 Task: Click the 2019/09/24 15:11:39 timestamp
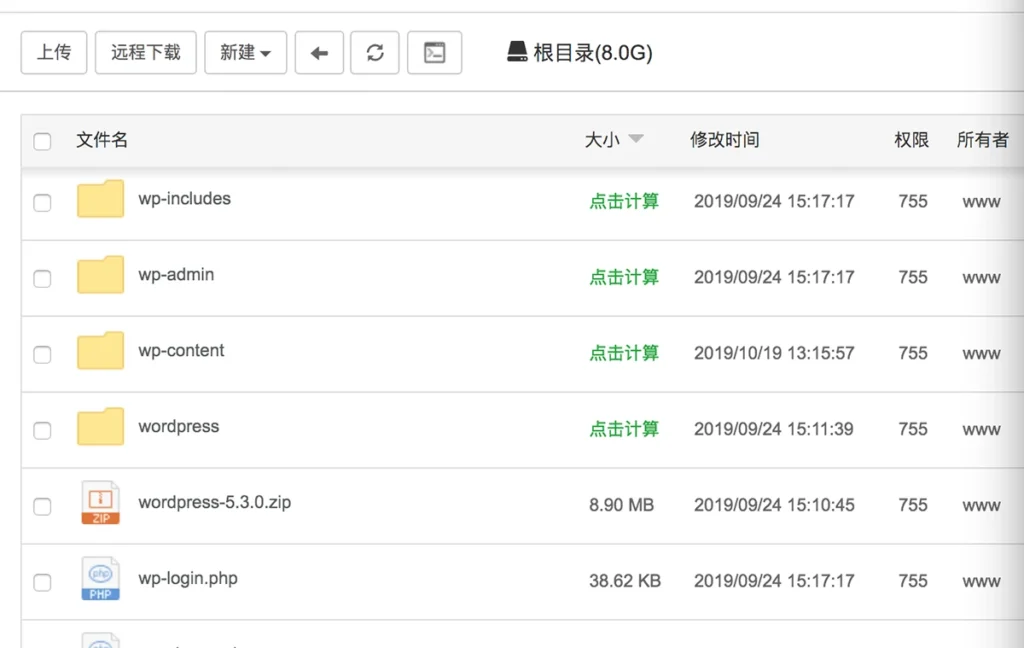[x=773, y=429]
